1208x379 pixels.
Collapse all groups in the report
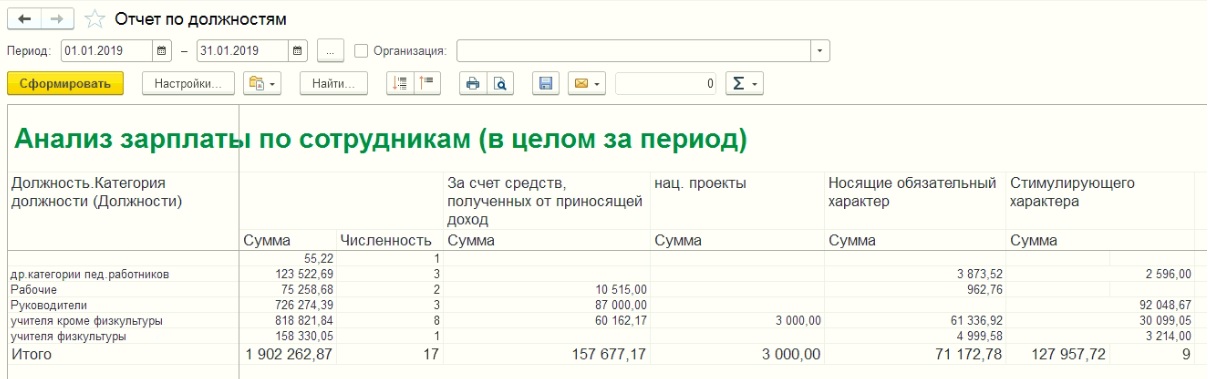(x=427, y=83)
